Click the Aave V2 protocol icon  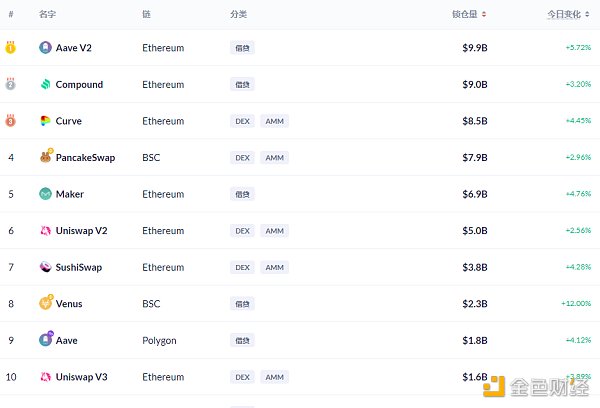pyautogui.click(x=45, y=47)
